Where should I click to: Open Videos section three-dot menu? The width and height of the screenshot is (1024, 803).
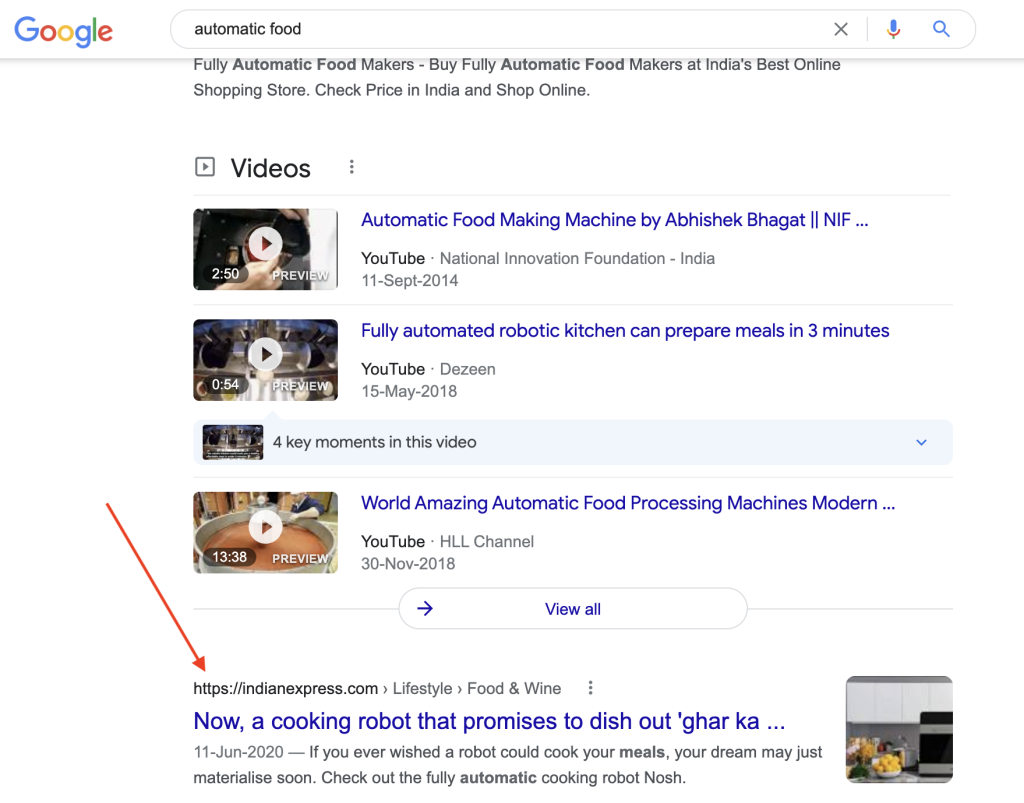[351, 167]
